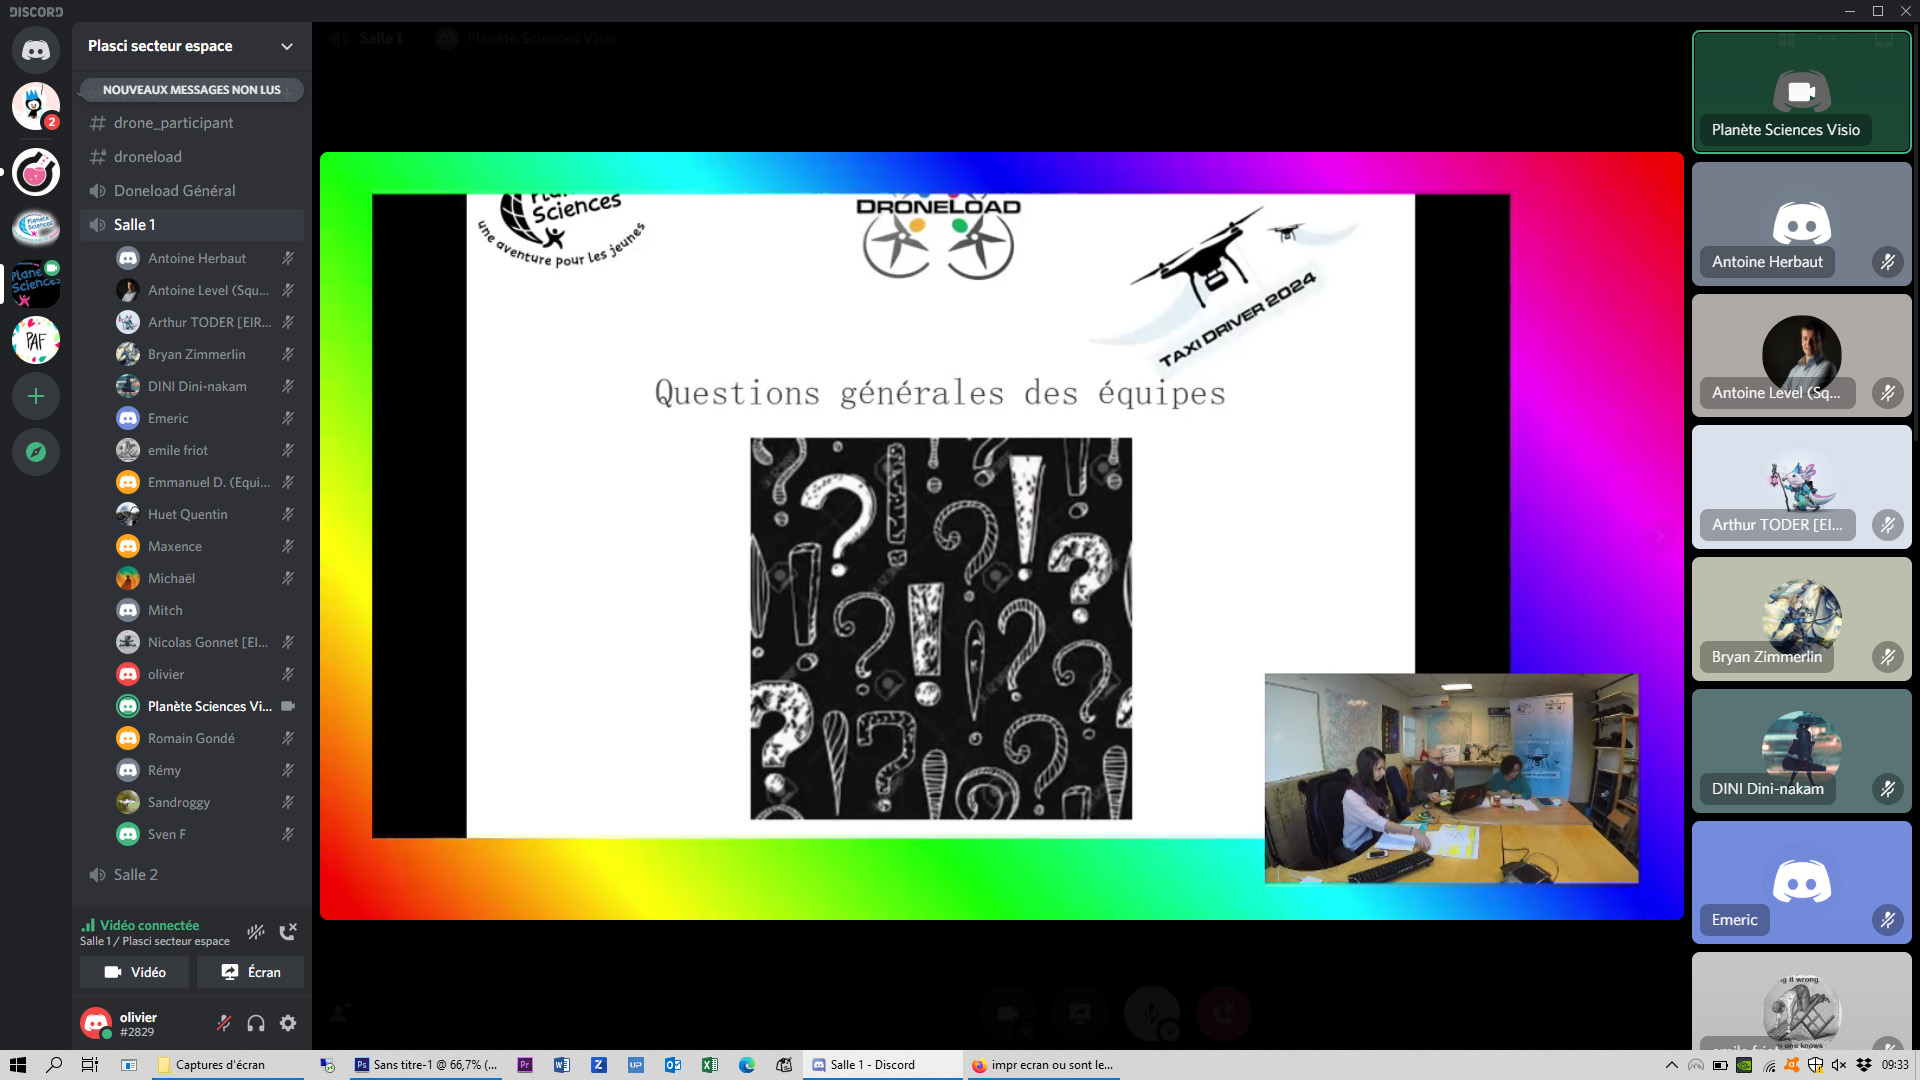Toggle camera with Vidéo button

[x=135, y=972]
